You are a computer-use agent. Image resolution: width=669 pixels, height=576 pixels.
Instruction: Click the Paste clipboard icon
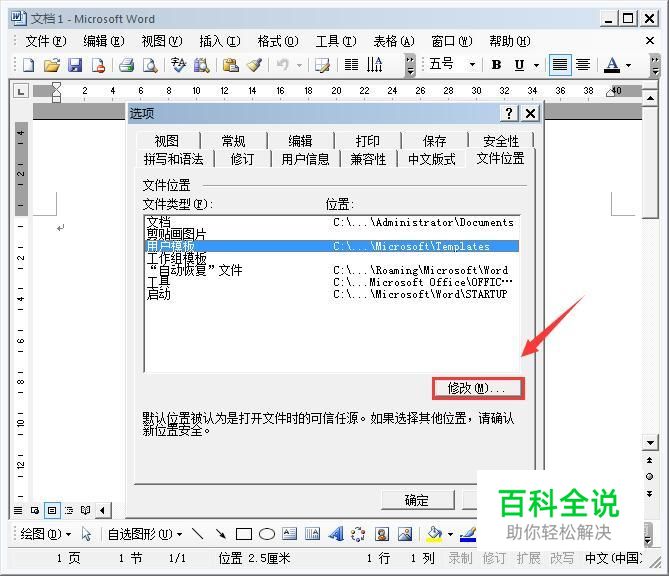[x=230, y=65]
